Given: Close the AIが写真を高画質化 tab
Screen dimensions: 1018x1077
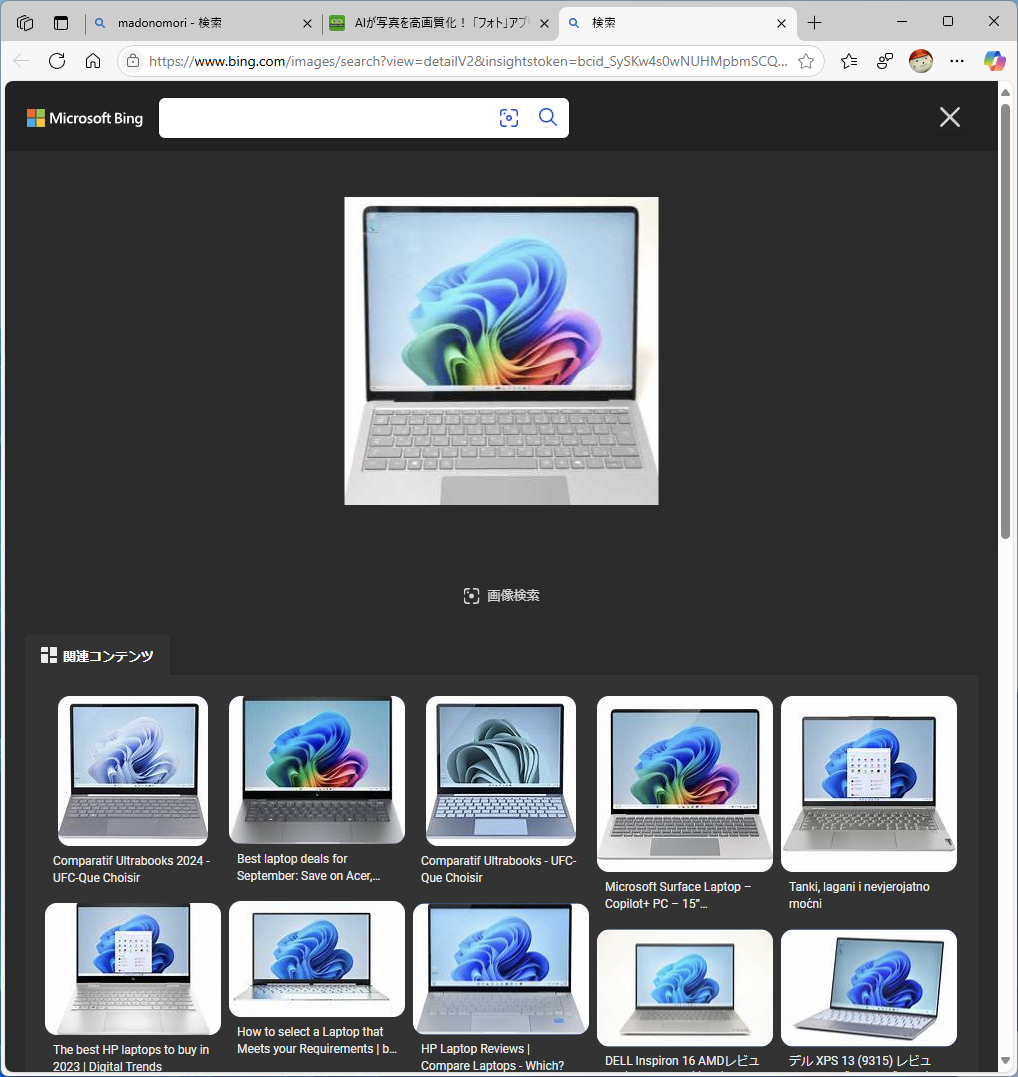Looking at the screenshot, I should pyautogui.click(x=544, y=23).
